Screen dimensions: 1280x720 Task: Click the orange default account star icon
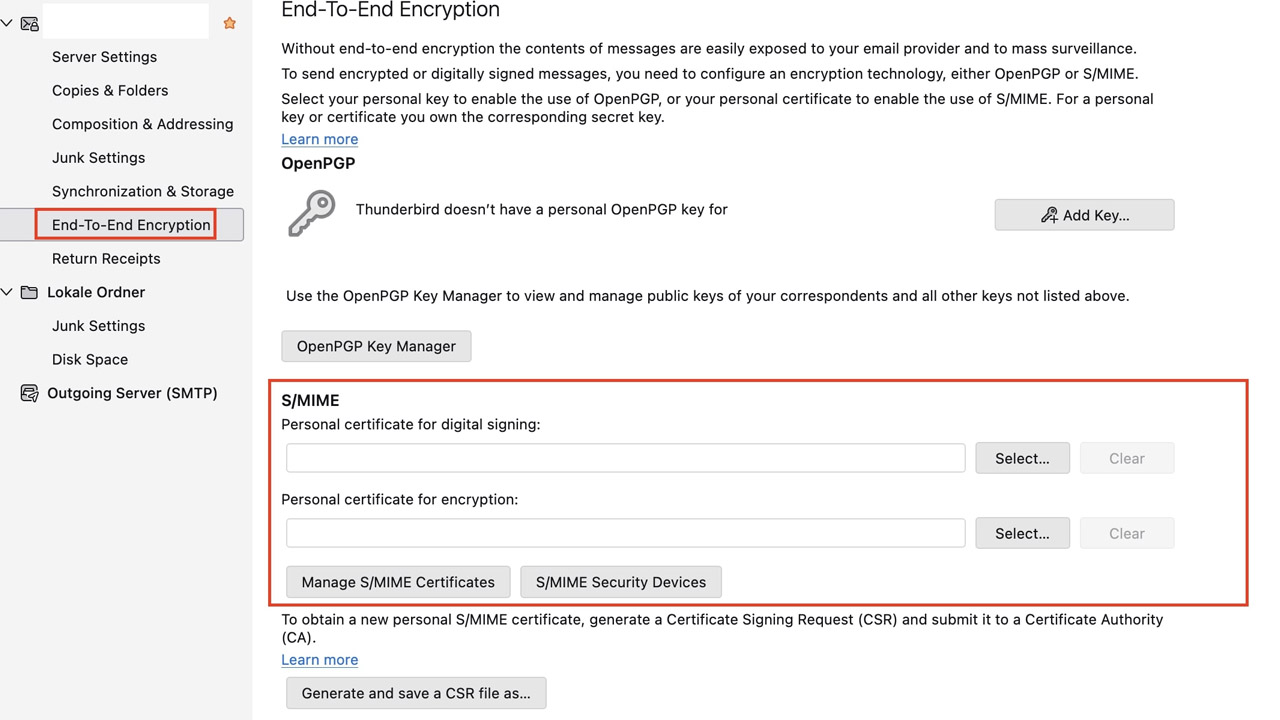[229, 23]
